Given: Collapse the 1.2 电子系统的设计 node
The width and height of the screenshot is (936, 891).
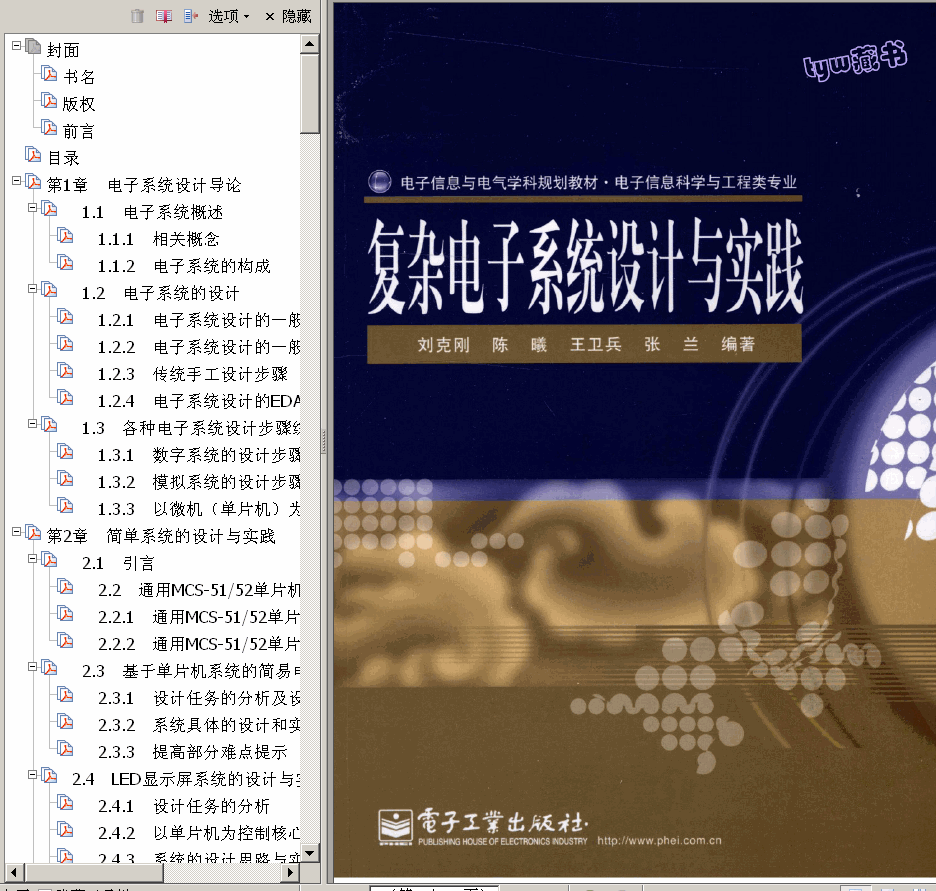Looking at the screenshot, I should (x=33, y=288).
